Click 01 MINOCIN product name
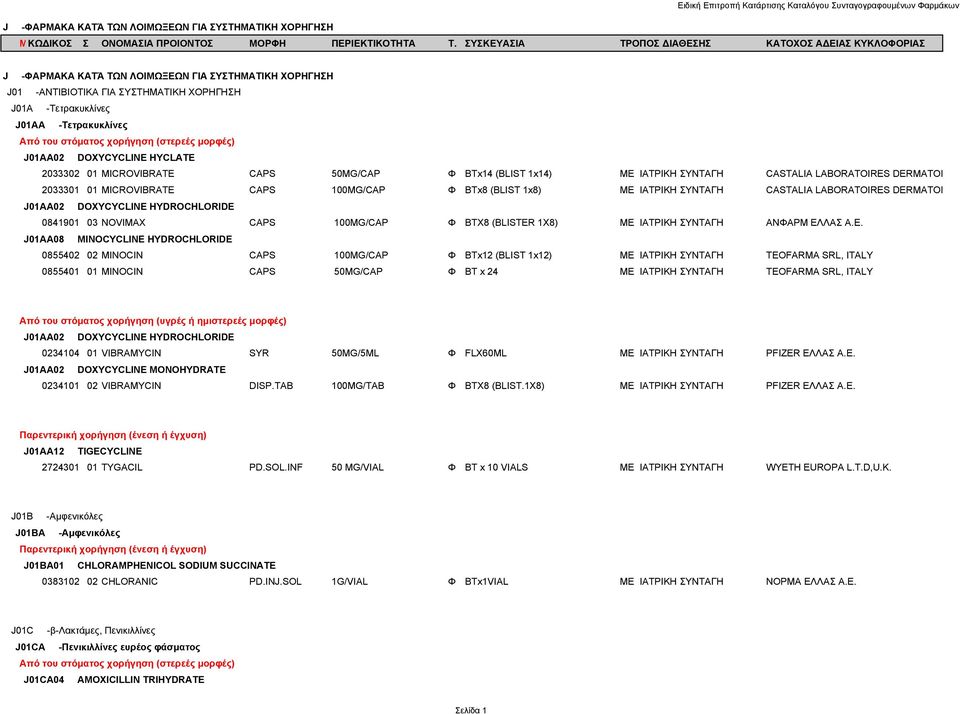This screenshot has width=960, height=714. (x=114, y=271)
